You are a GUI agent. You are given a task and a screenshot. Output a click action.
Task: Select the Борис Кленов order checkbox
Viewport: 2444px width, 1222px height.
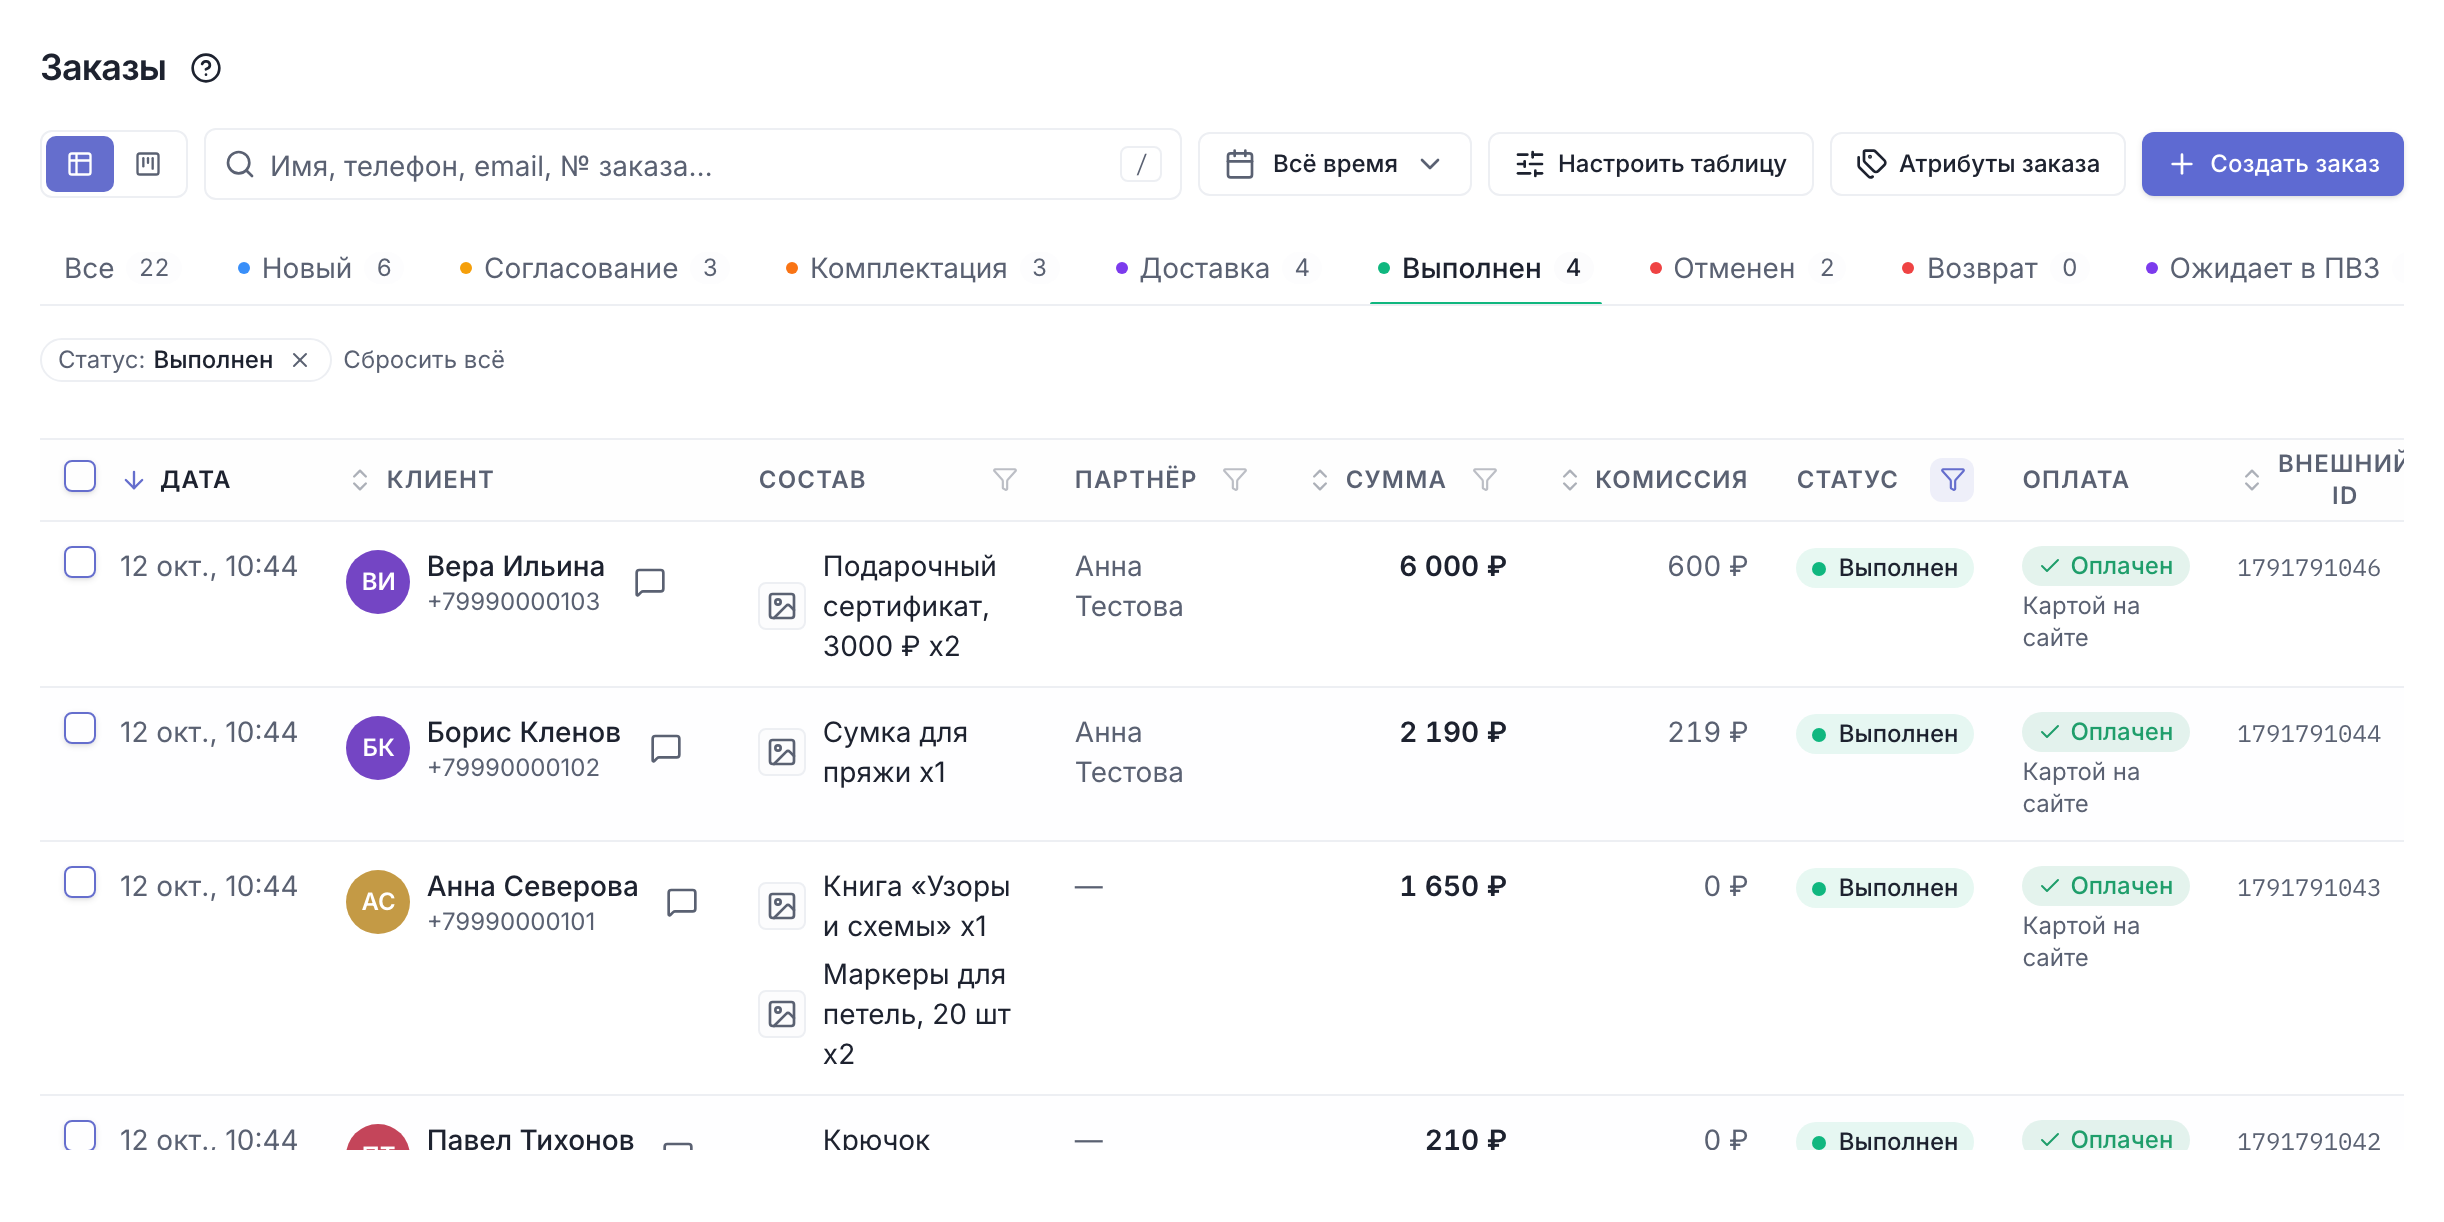(x=80, y=728)
